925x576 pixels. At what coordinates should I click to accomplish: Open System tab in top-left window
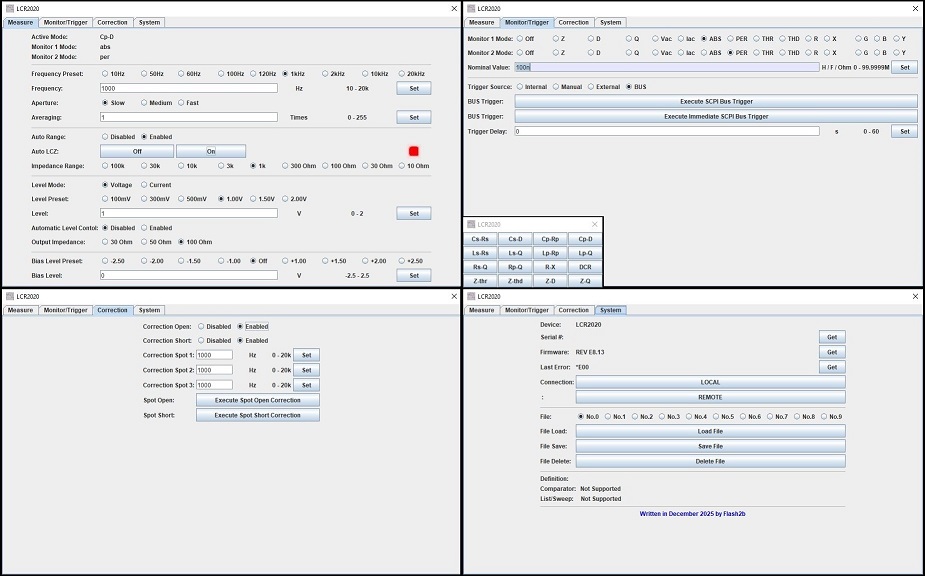tap(149, 22)
